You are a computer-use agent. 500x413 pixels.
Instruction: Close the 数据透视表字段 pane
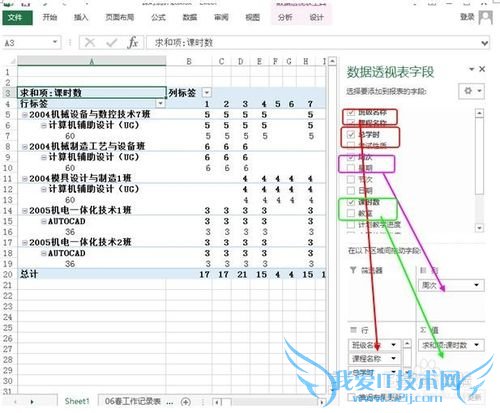pyautogui.click(x=482, y=69)
